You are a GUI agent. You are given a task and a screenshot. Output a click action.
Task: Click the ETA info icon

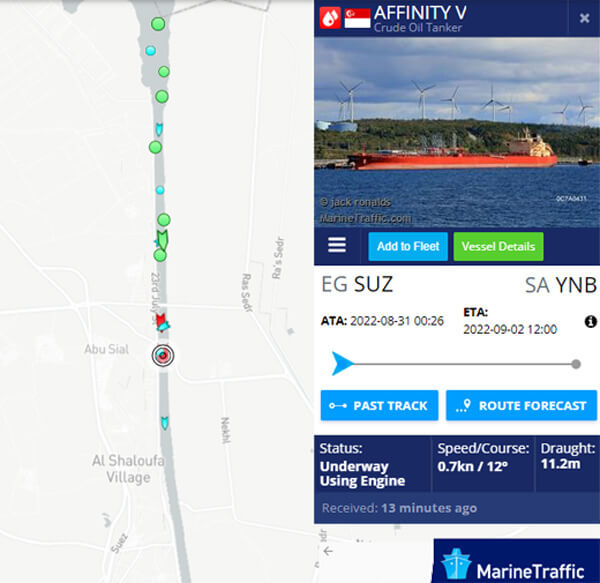click(x=591, y=321)
